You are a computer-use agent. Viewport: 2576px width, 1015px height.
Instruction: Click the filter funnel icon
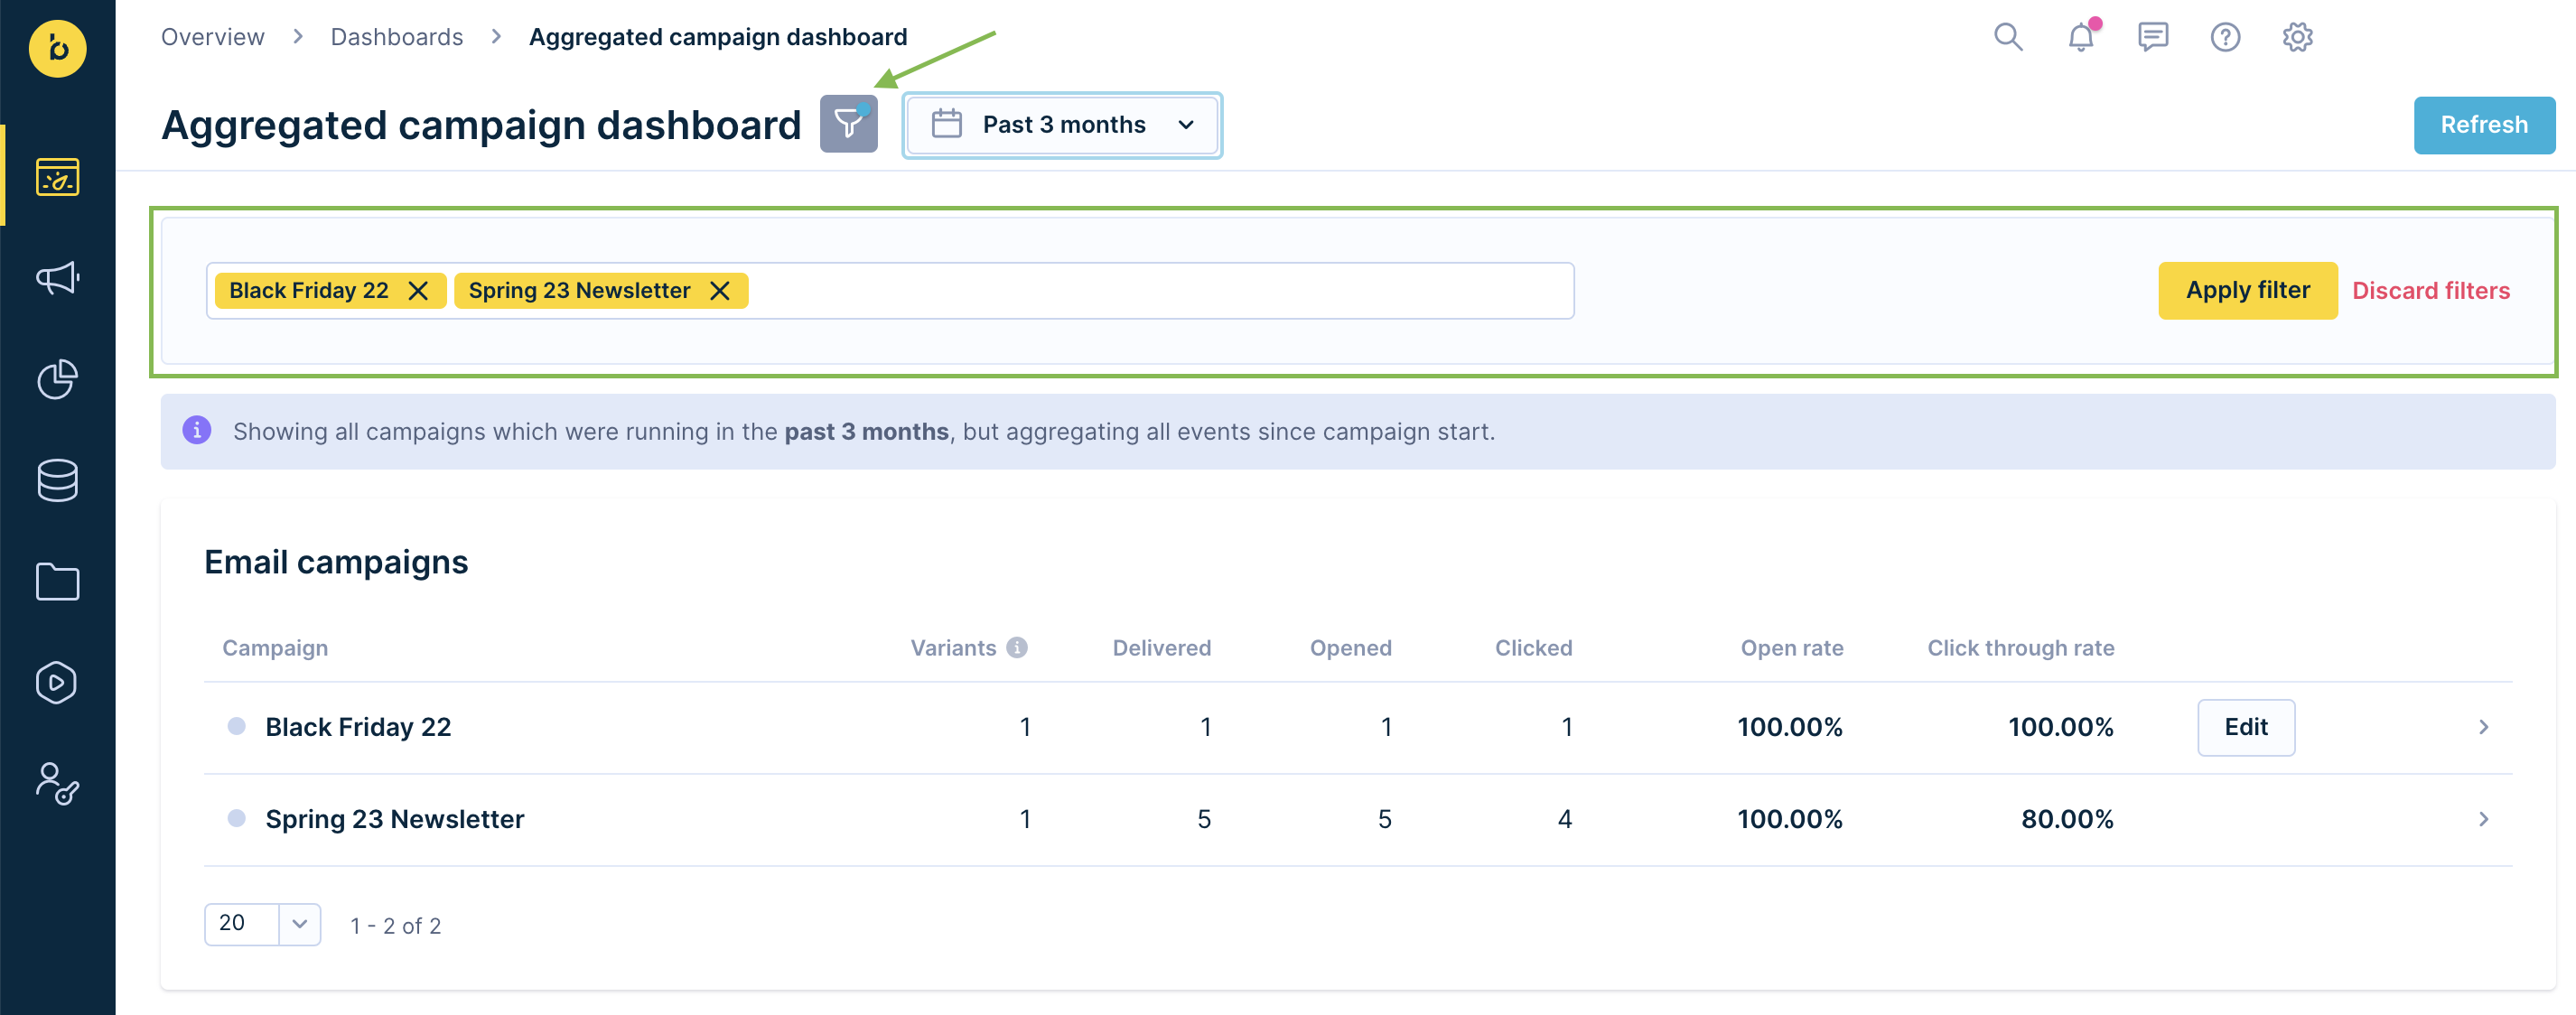click(848, 124)
